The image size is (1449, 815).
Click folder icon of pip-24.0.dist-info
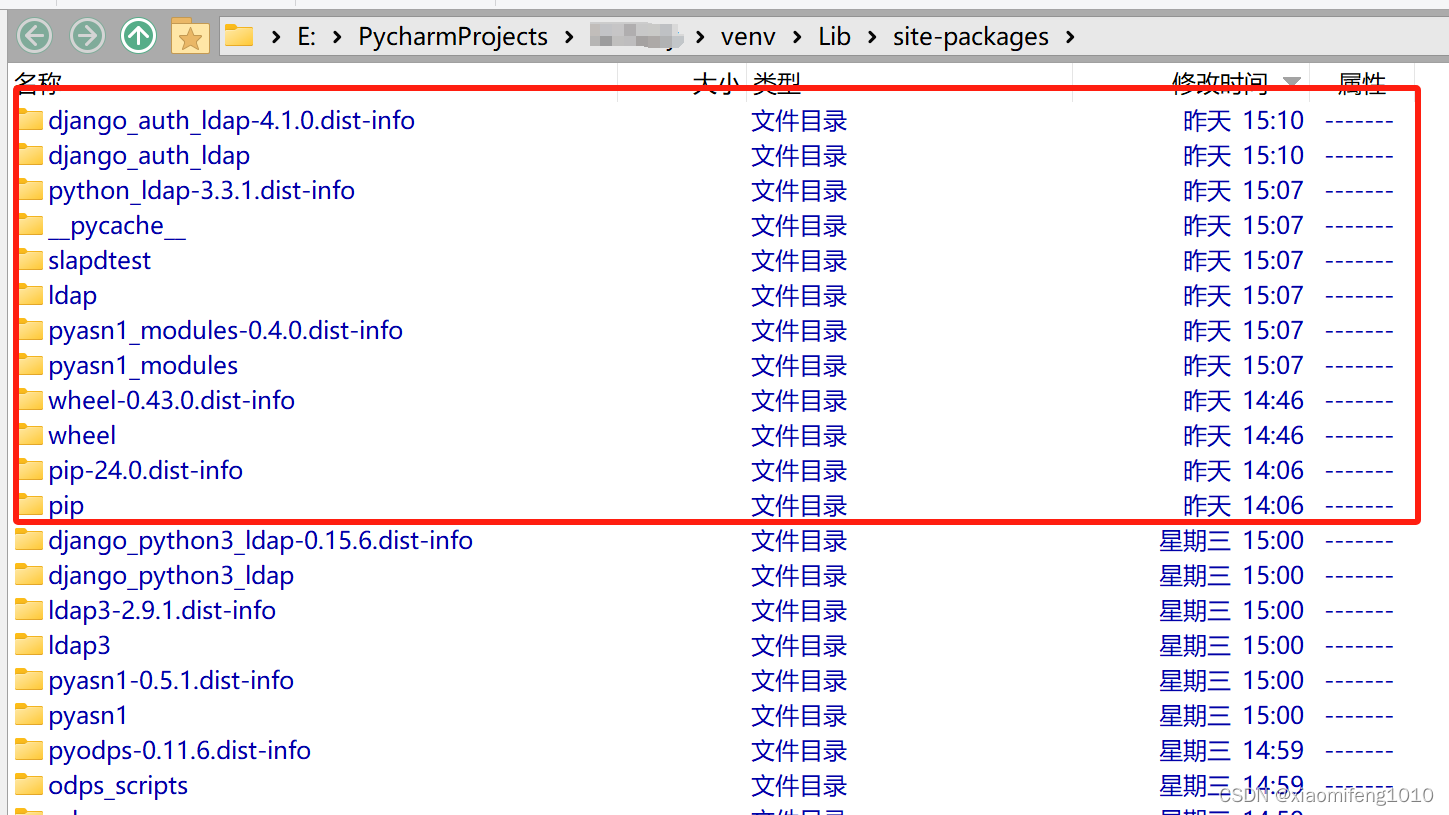click(30, 470)
